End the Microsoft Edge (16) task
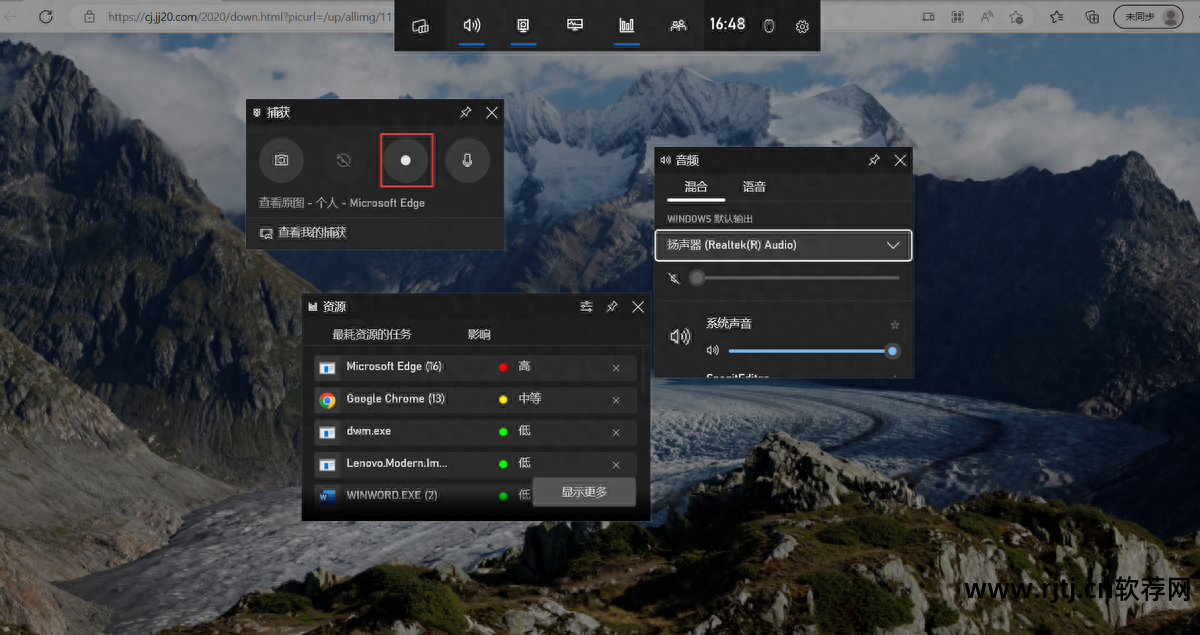This screenshot has height=635, width=1200. click(616, 368)
